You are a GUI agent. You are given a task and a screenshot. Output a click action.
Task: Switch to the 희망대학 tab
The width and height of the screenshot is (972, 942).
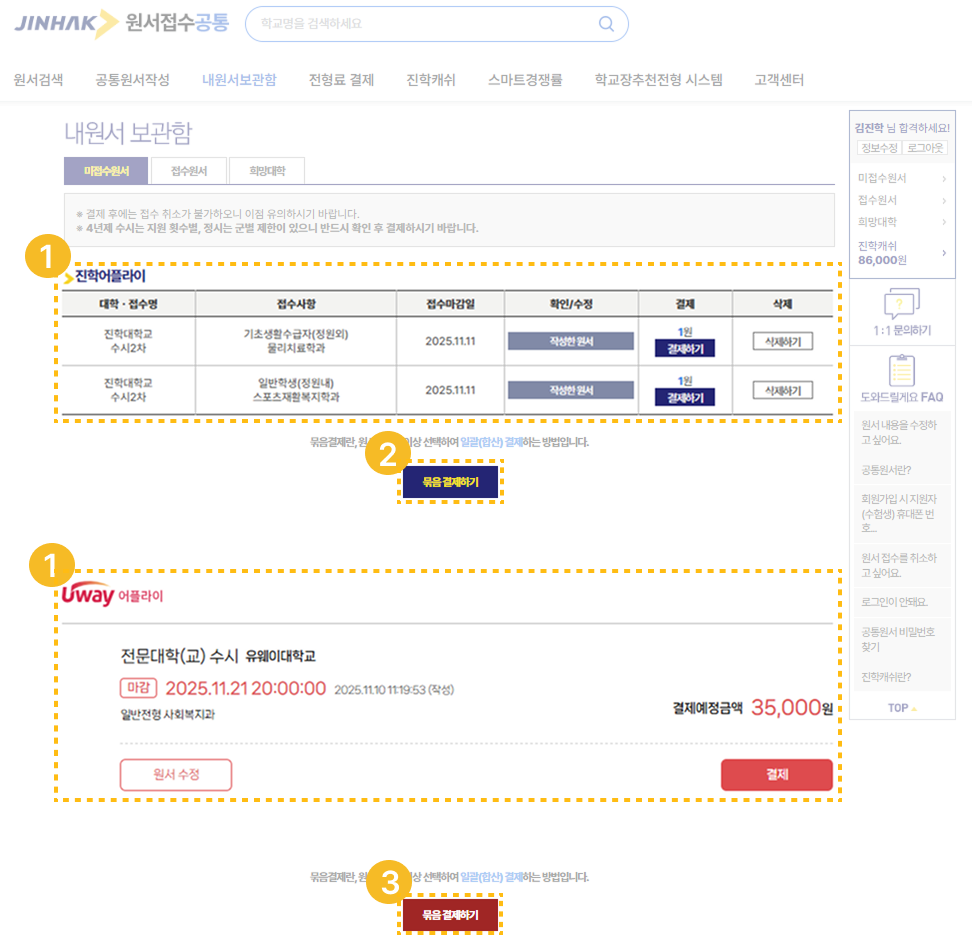tap(265, 171)
